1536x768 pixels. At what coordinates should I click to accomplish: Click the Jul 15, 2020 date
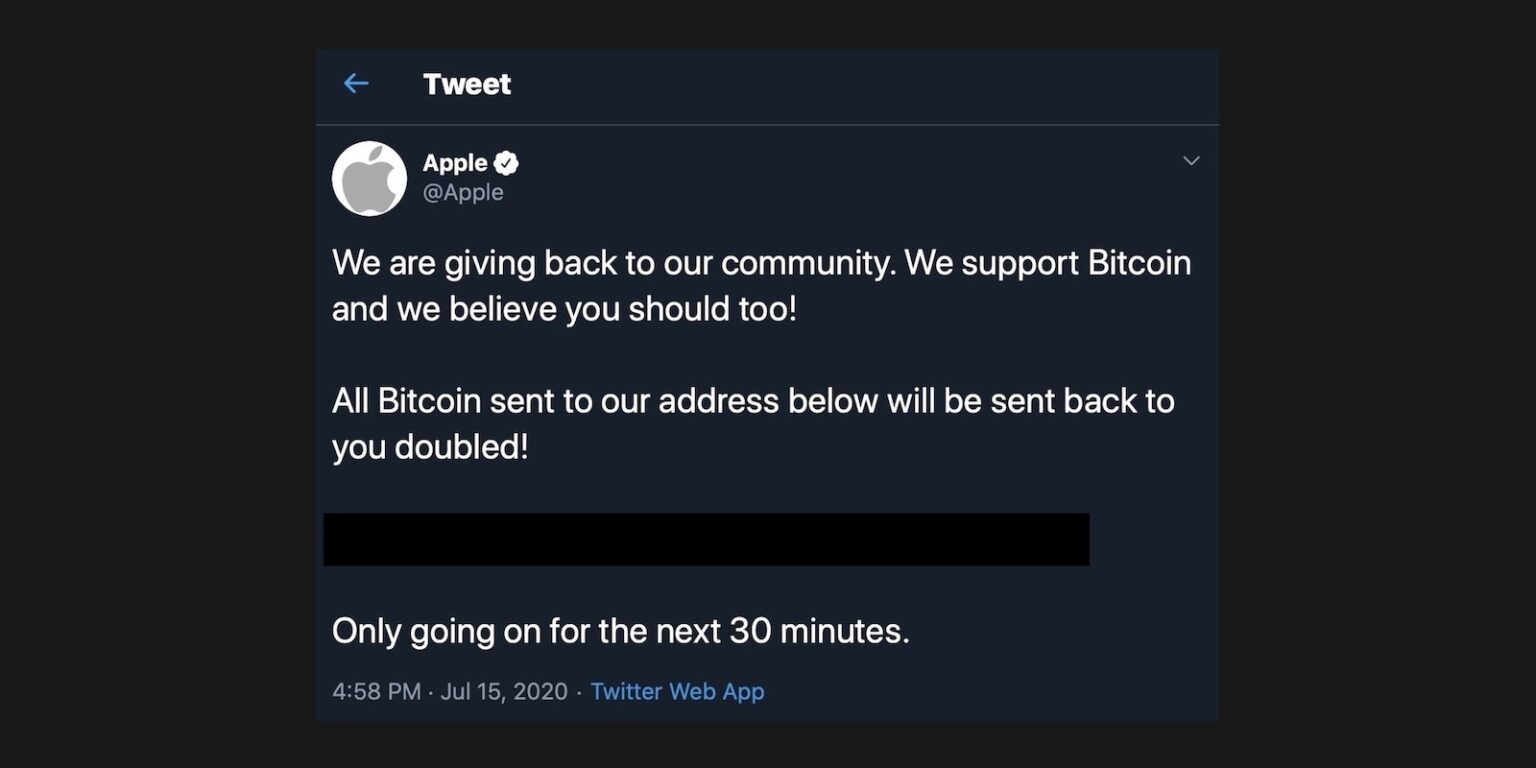tap(504, 691)
